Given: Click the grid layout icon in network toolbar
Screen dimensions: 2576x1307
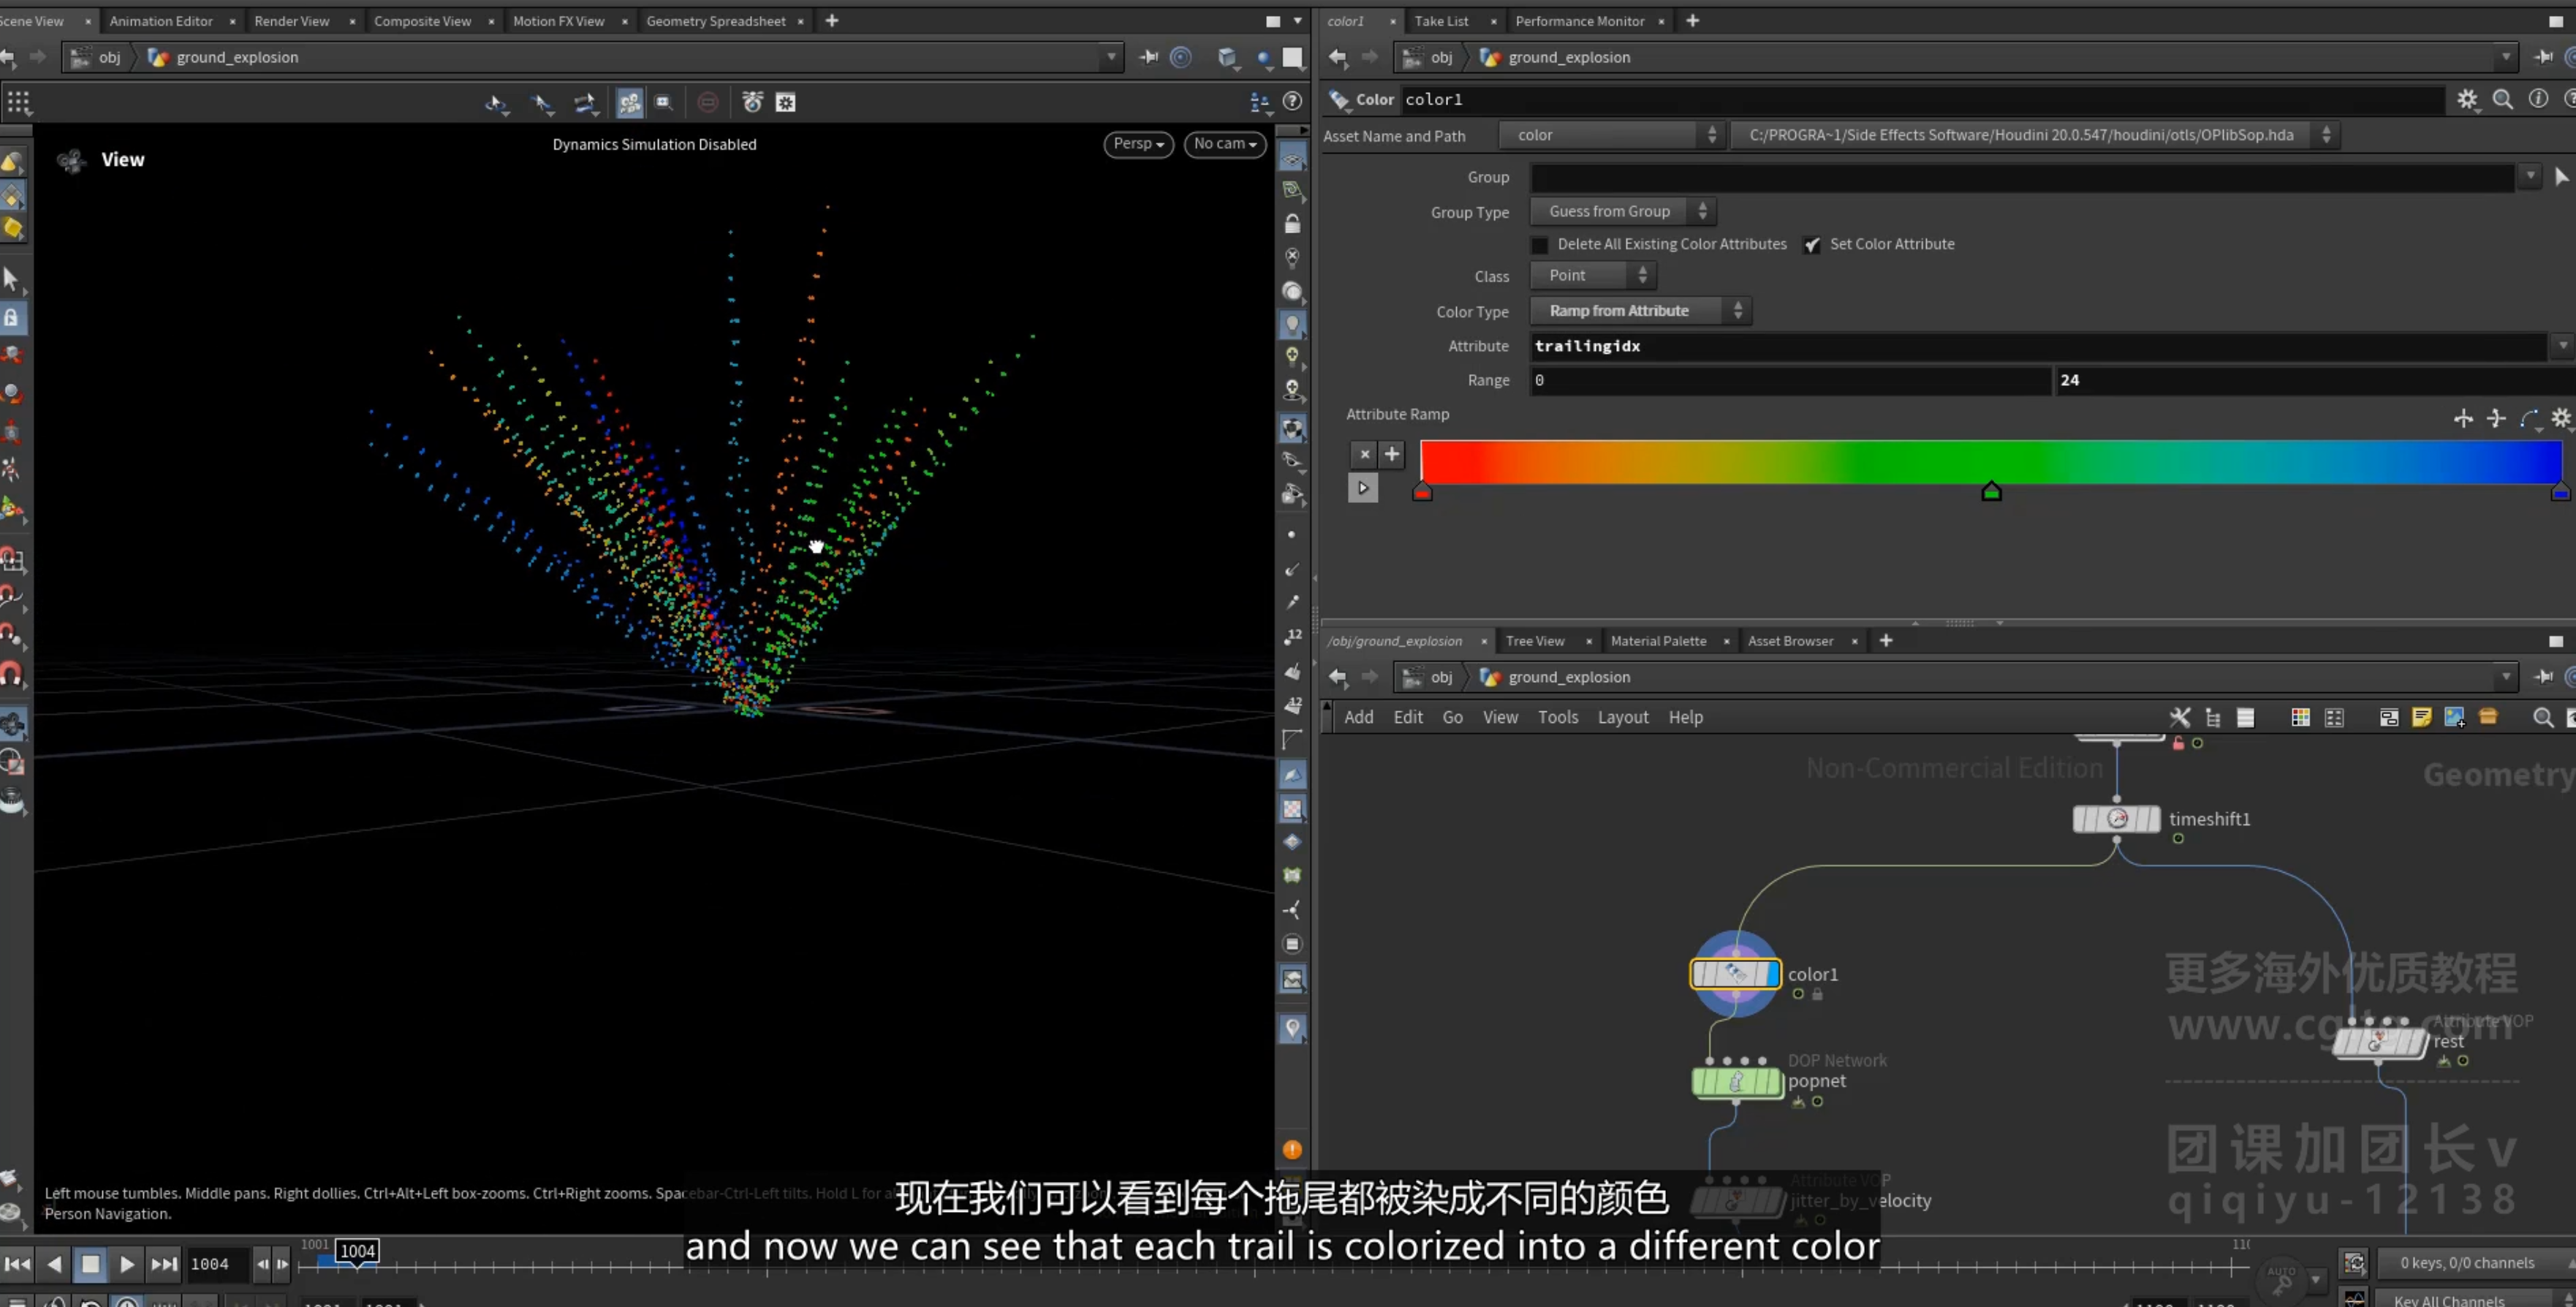Looking at the screenshot, I should (2334, 717).
